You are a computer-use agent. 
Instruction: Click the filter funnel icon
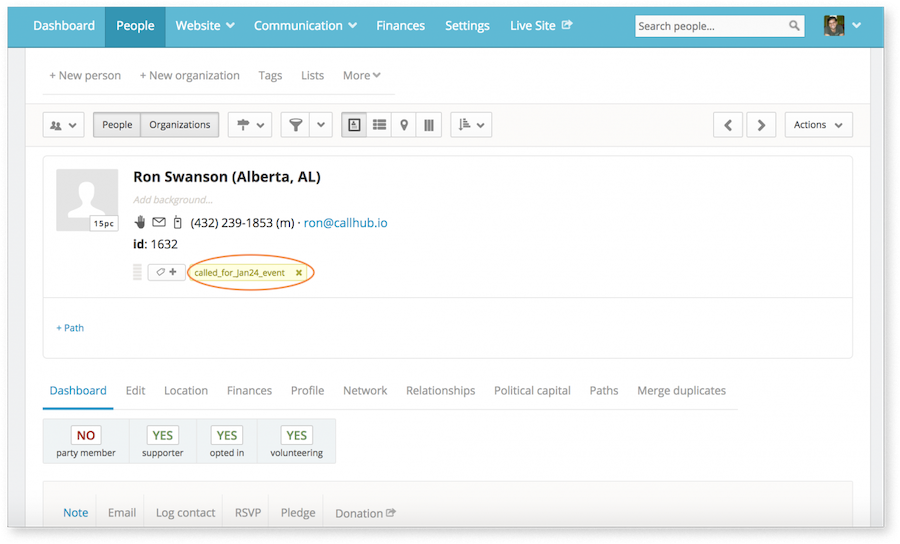pos(295,125)
